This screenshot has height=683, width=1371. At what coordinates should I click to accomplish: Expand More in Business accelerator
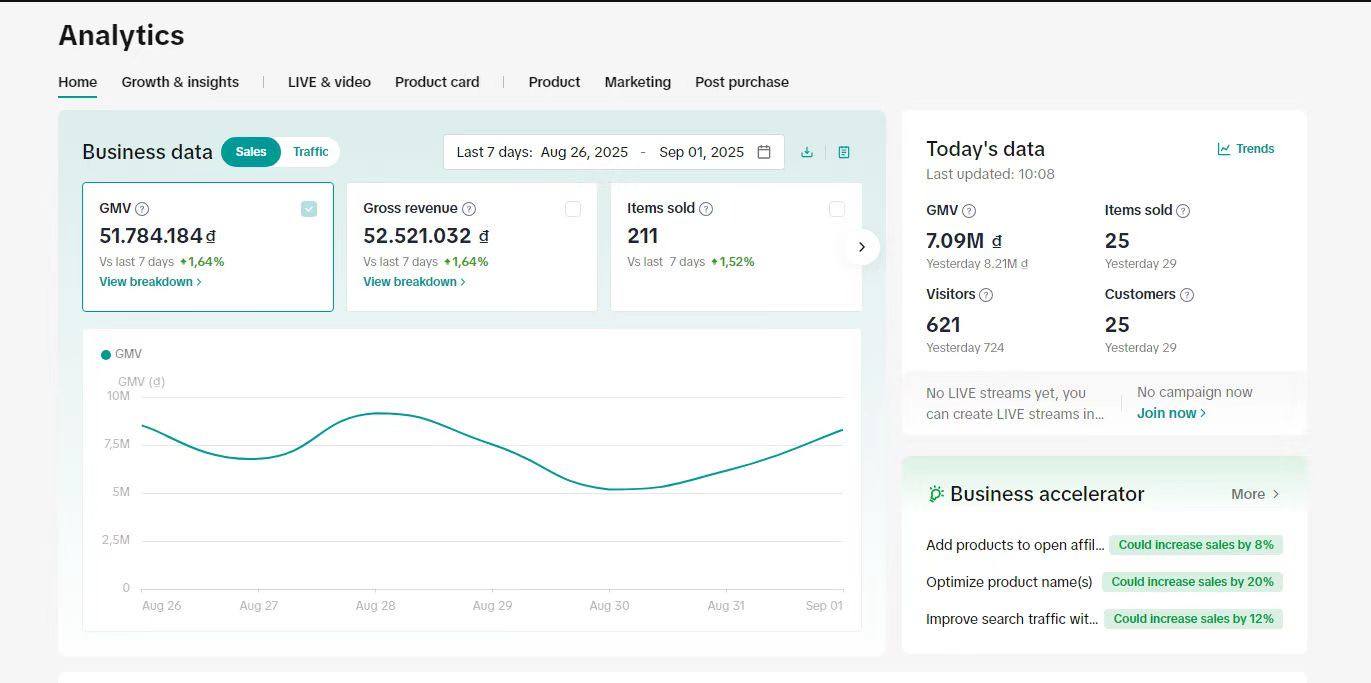(x=1255, y=494)
